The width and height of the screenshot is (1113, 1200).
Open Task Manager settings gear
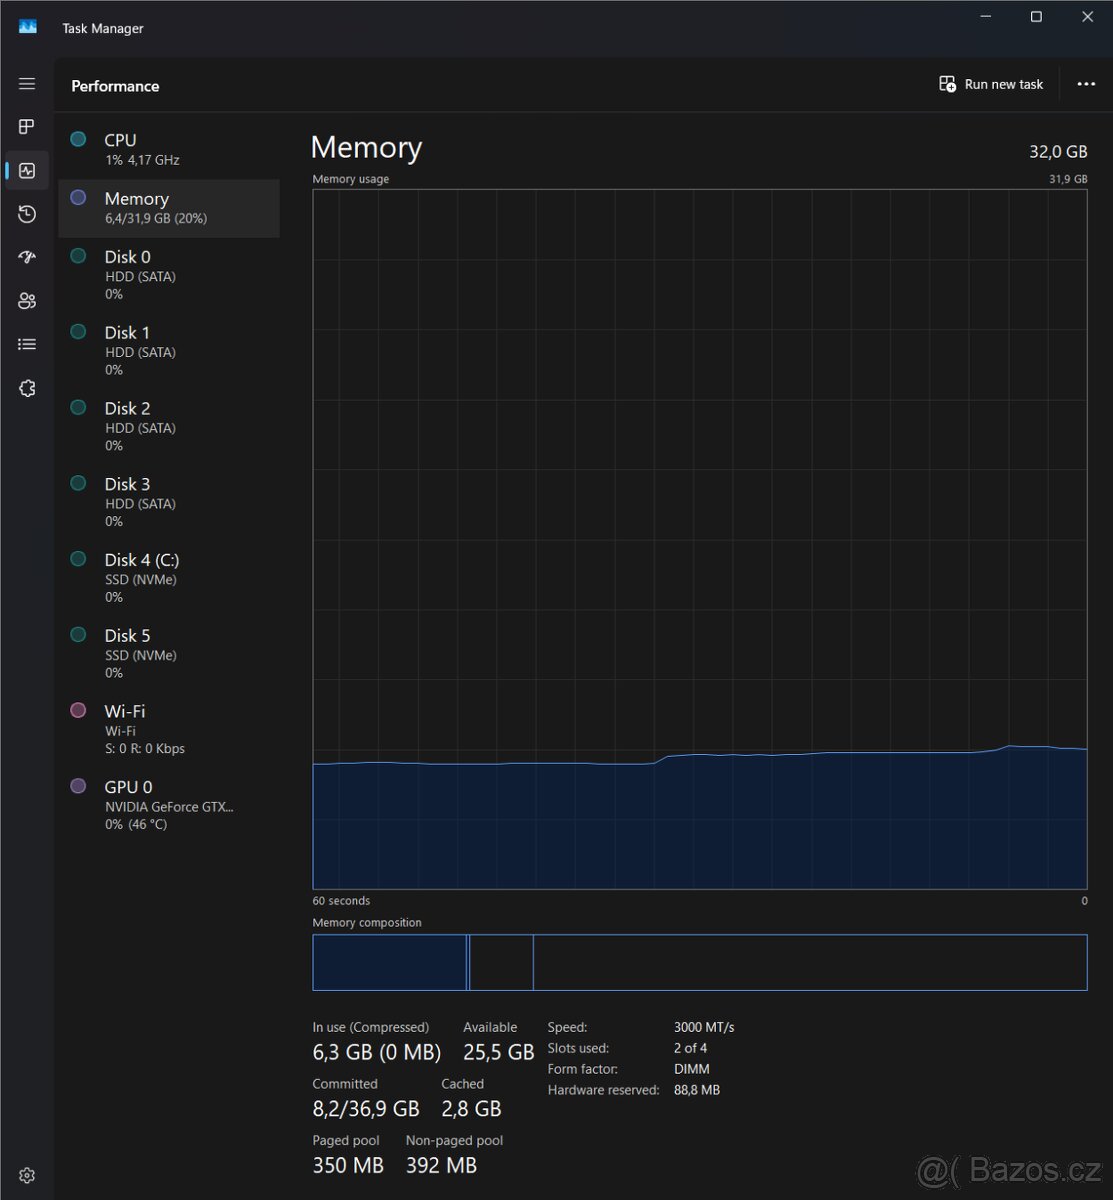(27, 1175)
